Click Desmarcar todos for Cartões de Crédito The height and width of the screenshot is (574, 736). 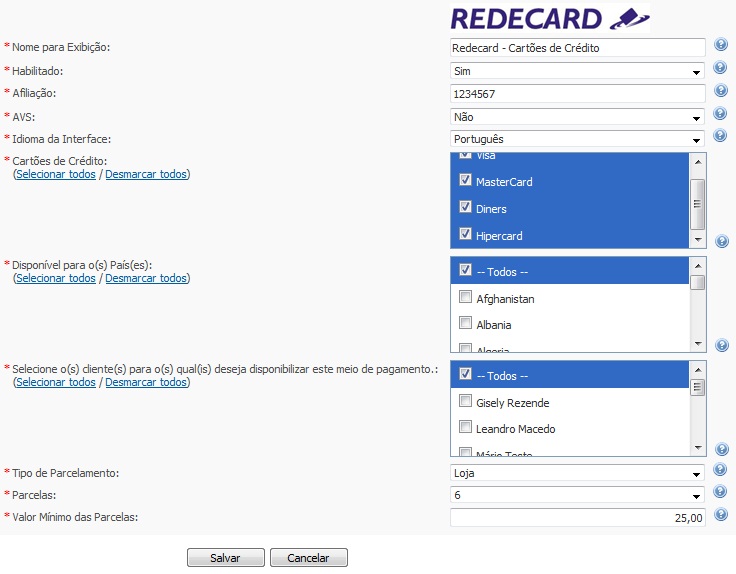coord(146,174)
